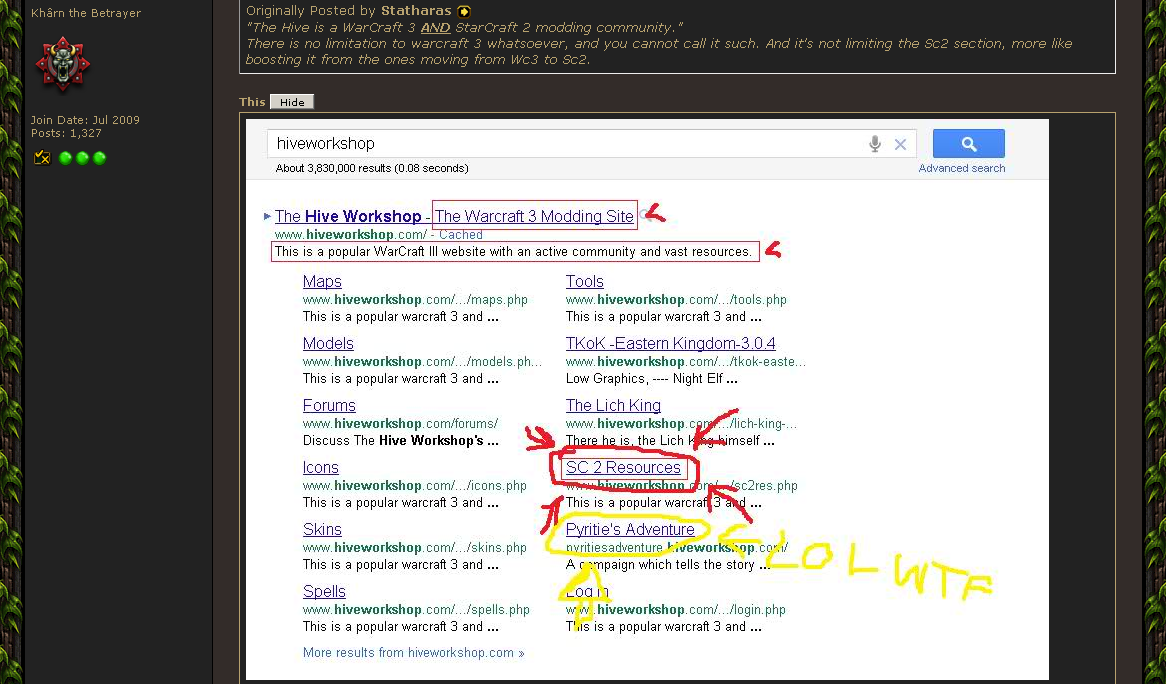The image size is (1166, 684).
Task: Expand the blue triangle before Hive Workshop result
Action: tap(267, 216)
